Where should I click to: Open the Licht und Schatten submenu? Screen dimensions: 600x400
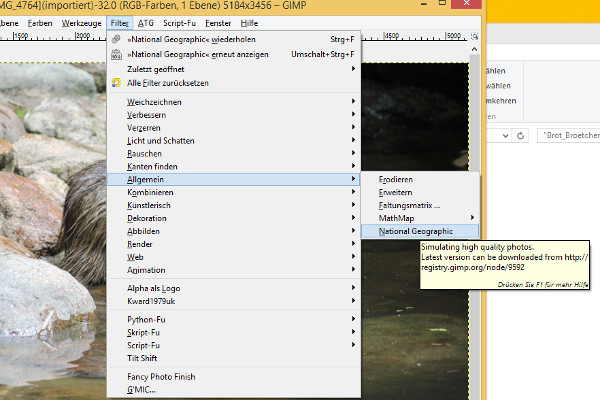[x=160, y=140]
